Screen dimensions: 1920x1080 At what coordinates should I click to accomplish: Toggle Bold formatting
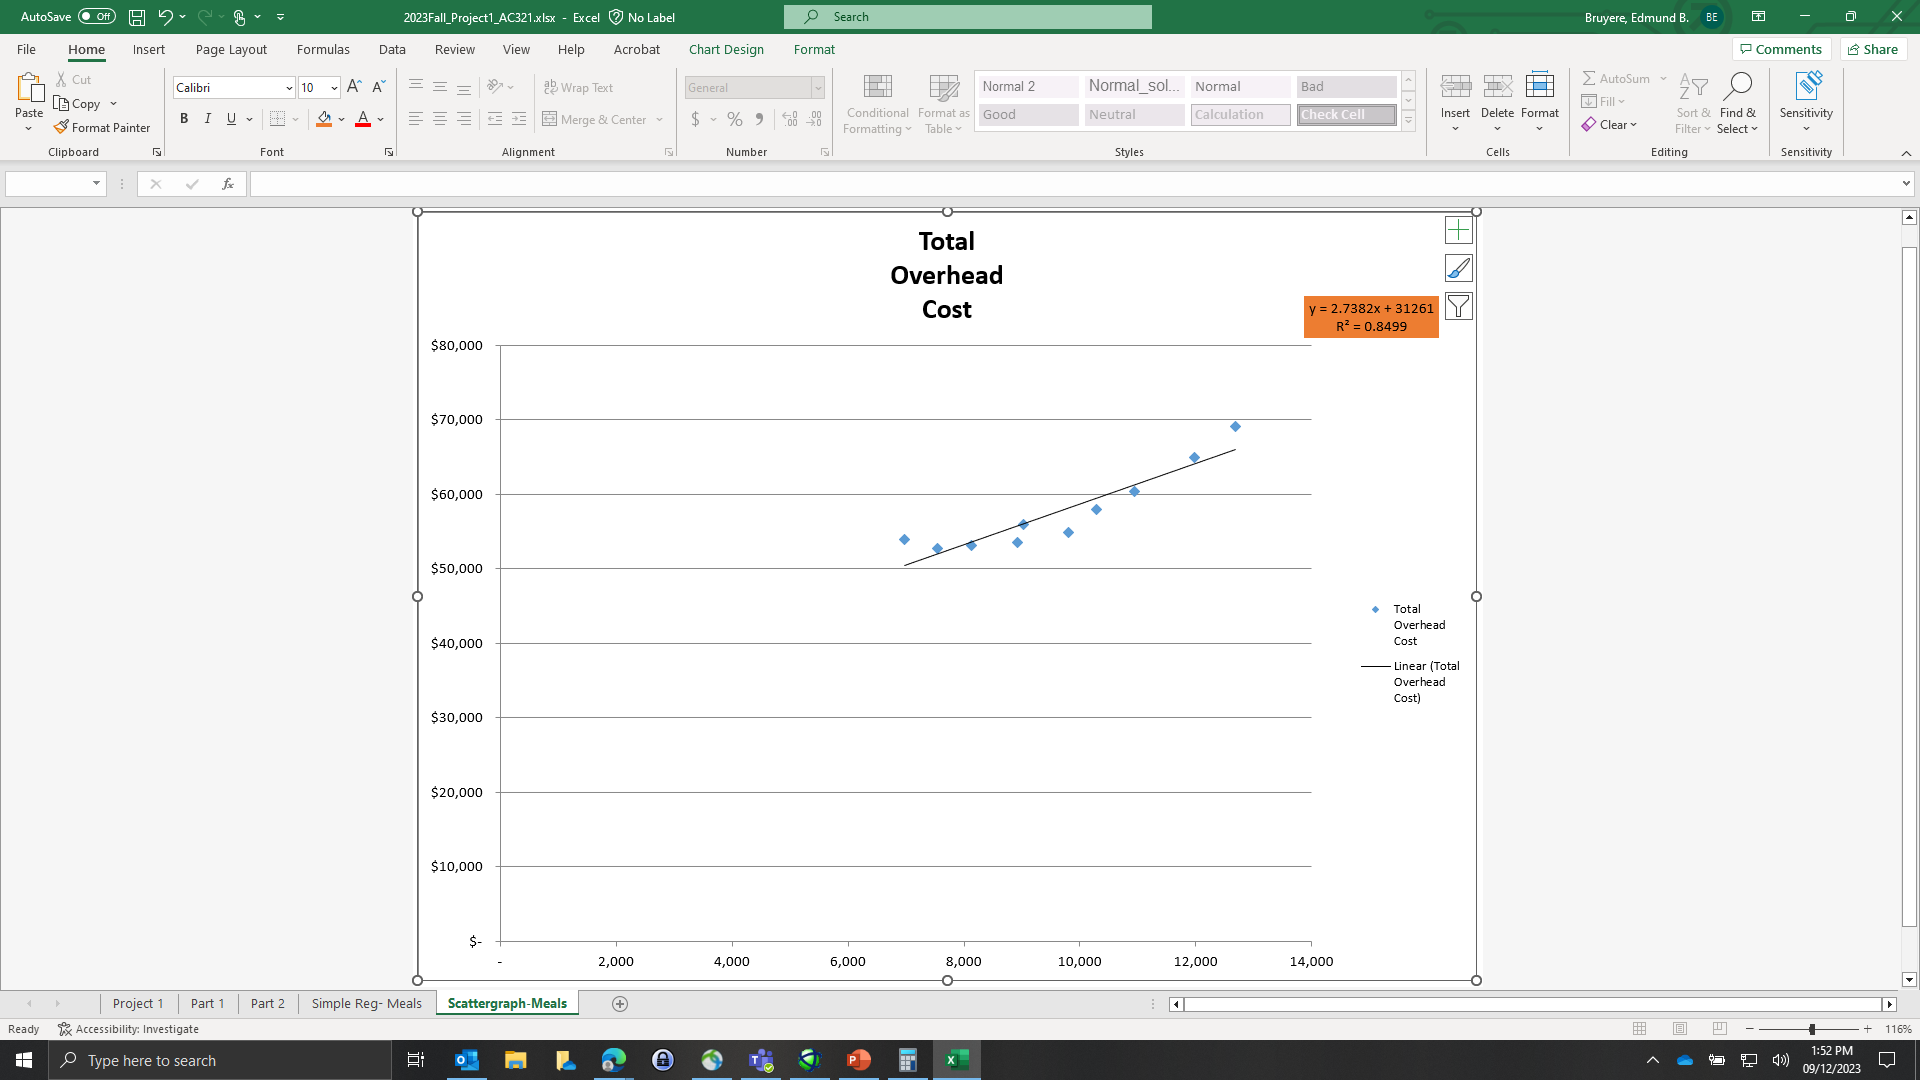point(184,119)
